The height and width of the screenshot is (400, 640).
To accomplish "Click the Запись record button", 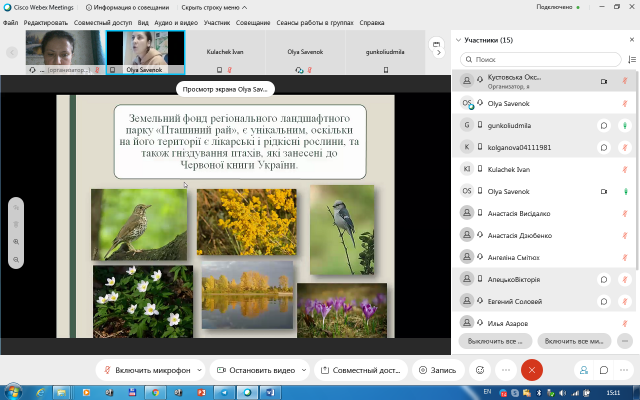I will pos(437,369).
